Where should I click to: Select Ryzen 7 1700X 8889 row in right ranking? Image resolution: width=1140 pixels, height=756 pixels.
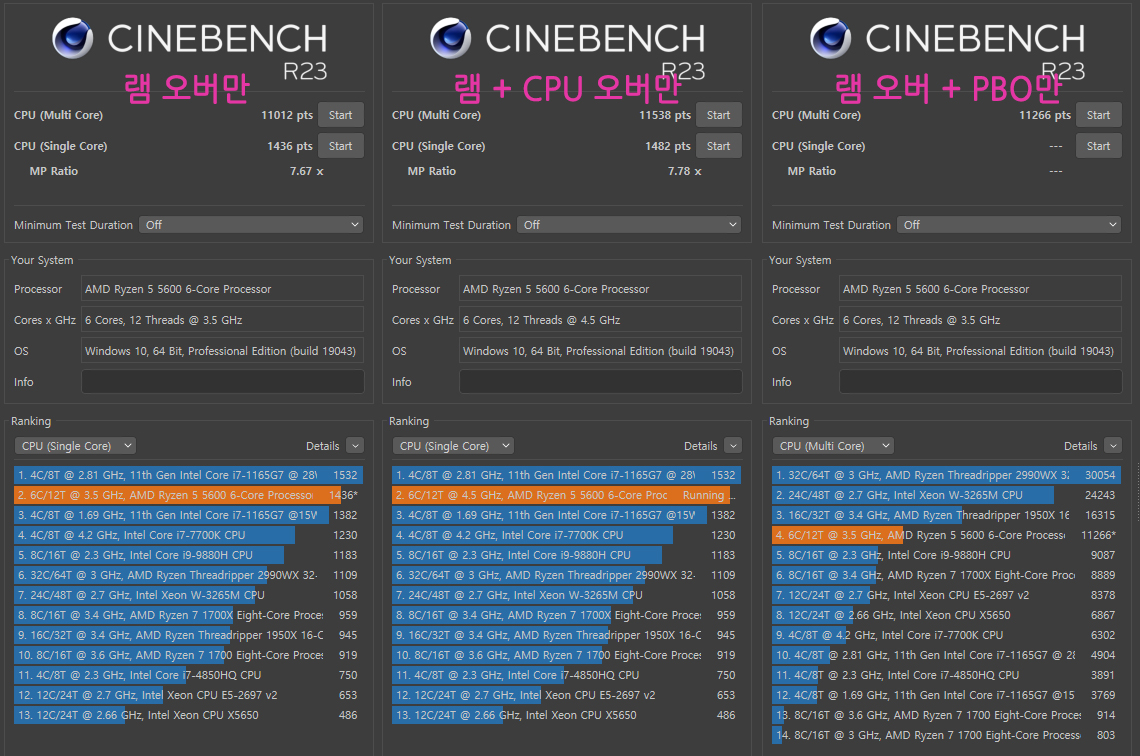pos(947,575)
